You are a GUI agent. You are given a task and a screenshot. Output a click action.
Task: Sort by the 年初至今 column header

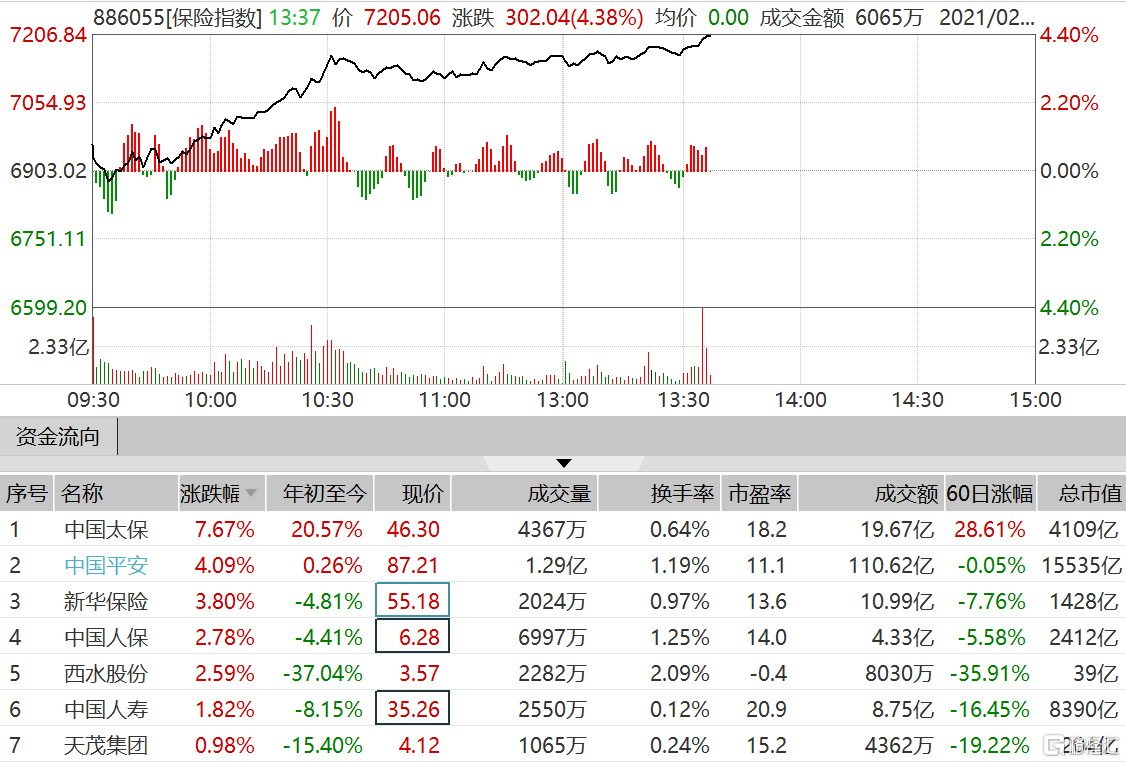point(320,493)
